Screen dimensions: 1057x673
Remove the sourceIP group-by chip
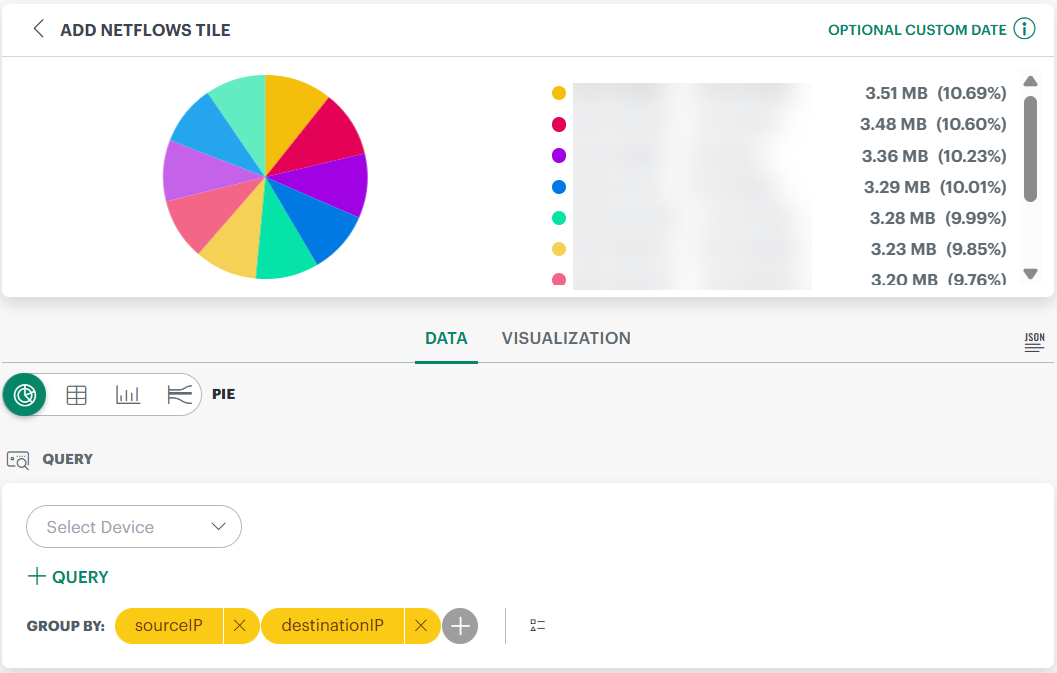239,626
